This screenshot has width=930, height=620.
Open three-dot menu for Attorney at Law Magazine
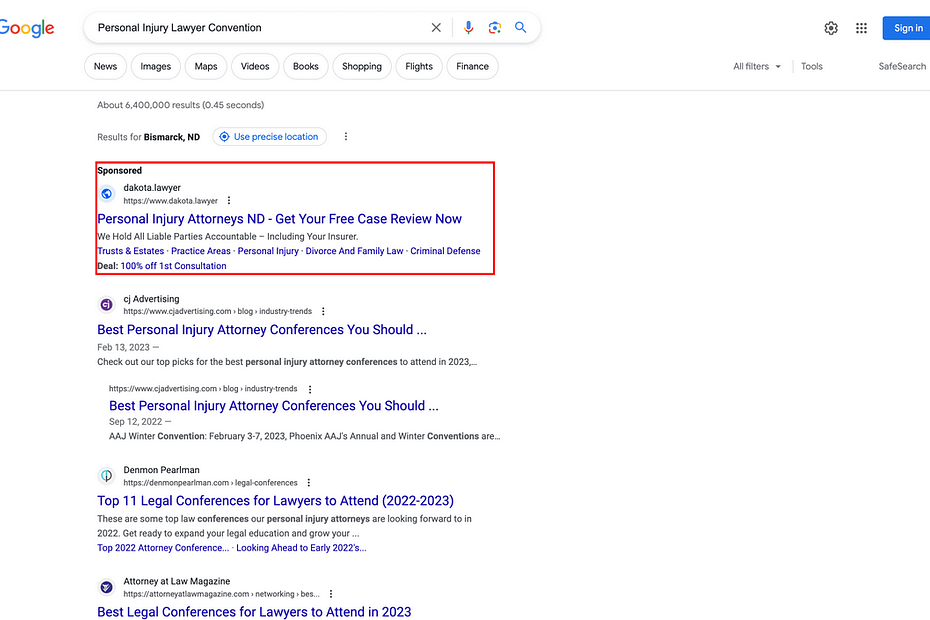click(x=330, y=594)
